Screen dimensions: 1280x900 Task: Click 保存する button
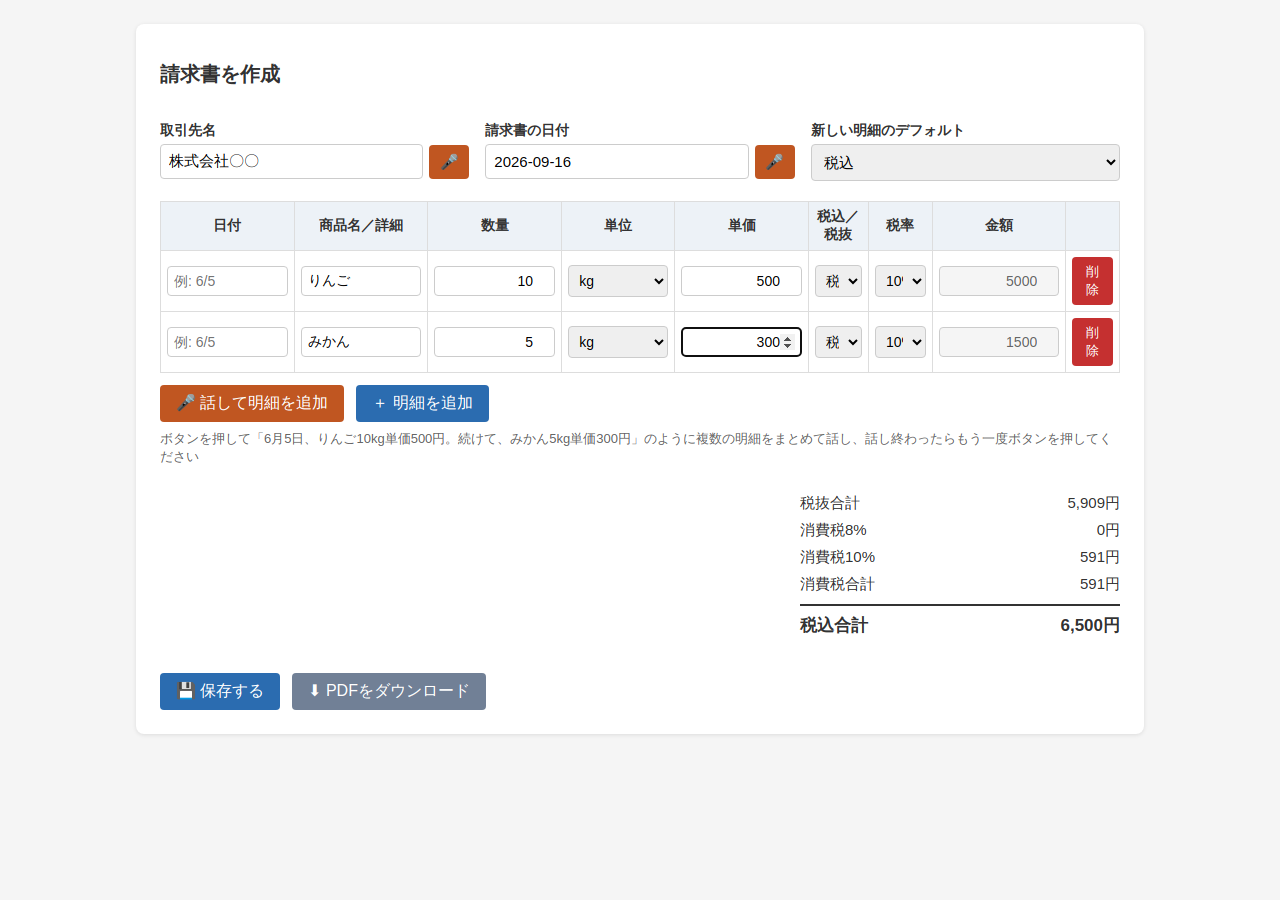click(x=220, y=691)
